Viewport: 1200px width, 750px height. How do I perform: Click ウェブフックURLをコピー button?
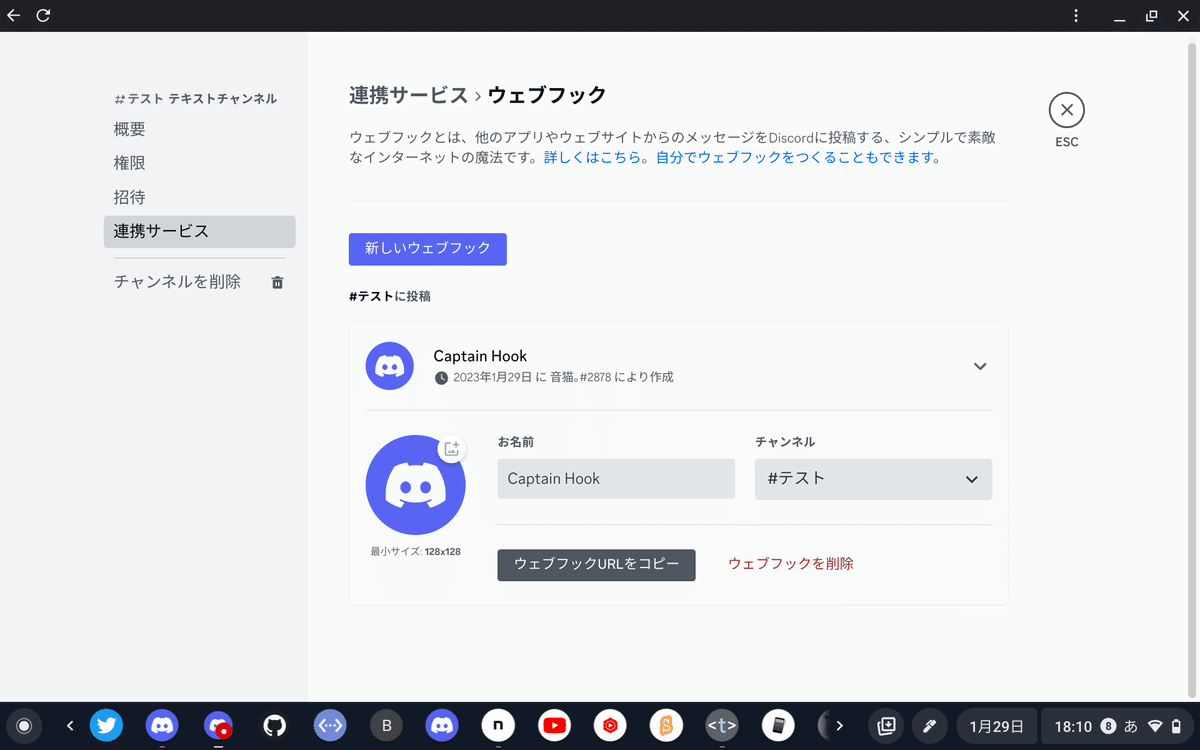tap(596, 565)
